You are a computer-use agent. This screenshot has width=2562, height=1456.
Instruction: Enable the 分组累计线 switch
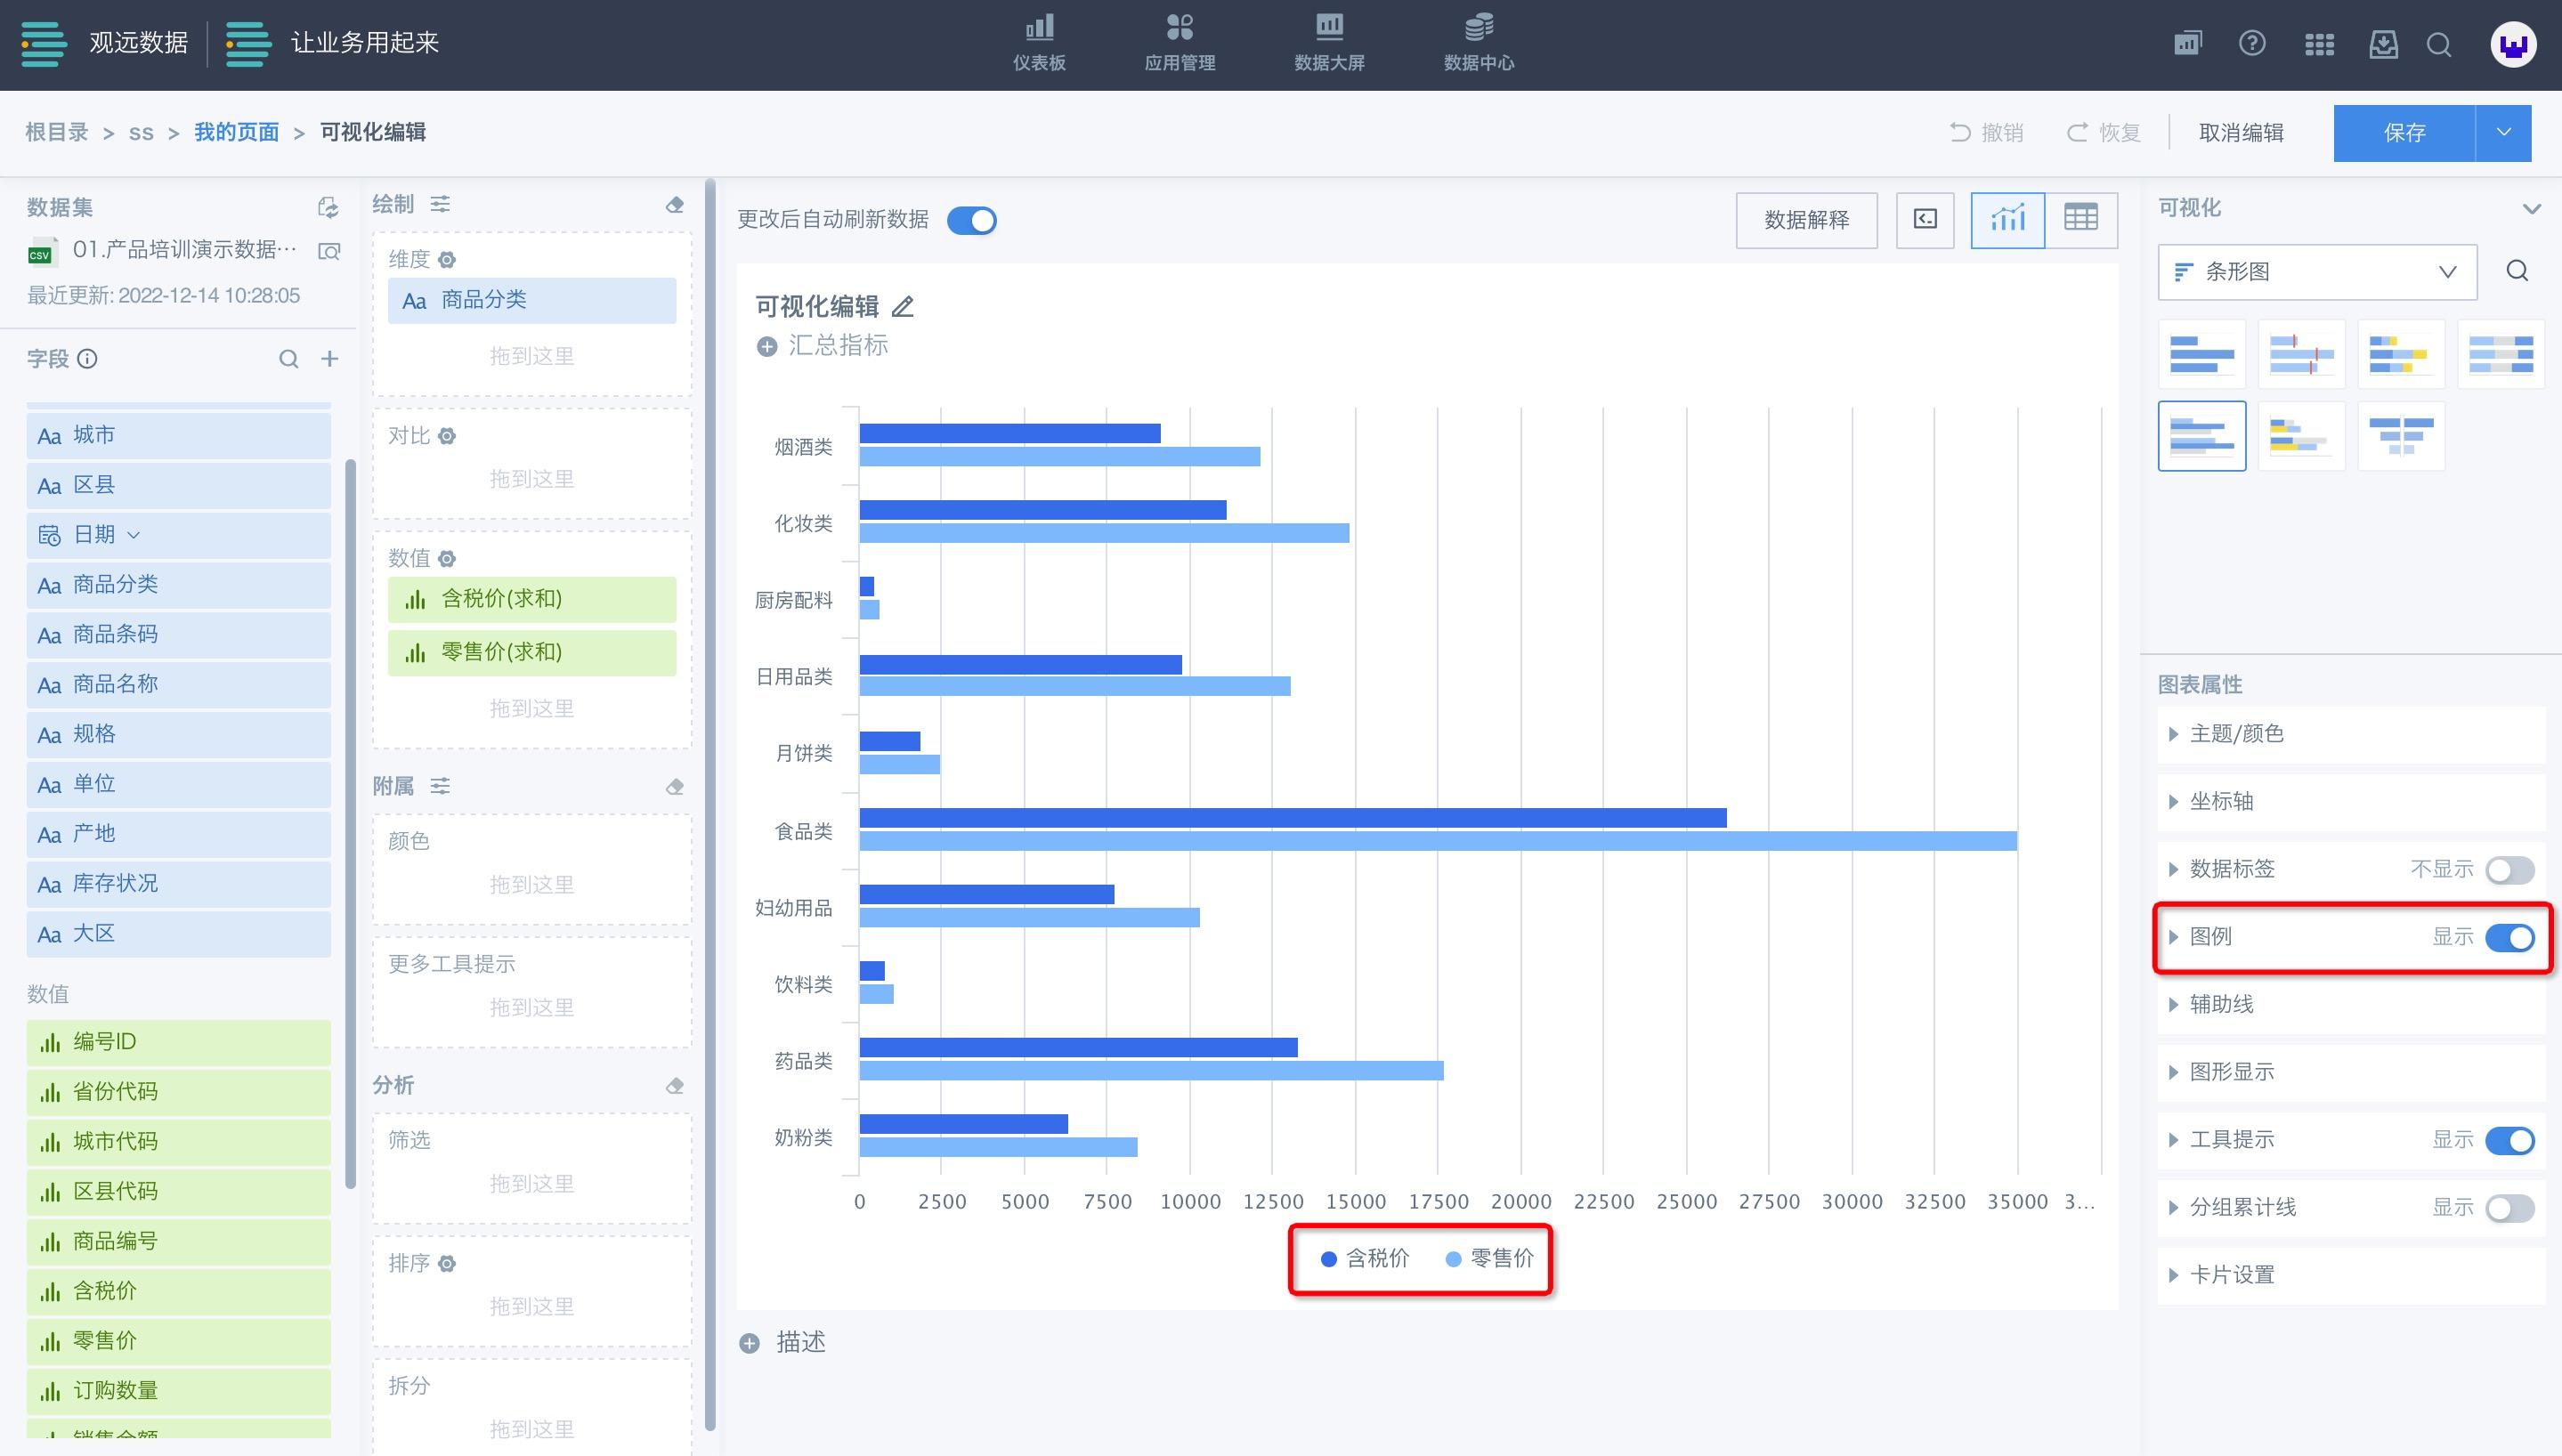click(x=2510, y=1208)
